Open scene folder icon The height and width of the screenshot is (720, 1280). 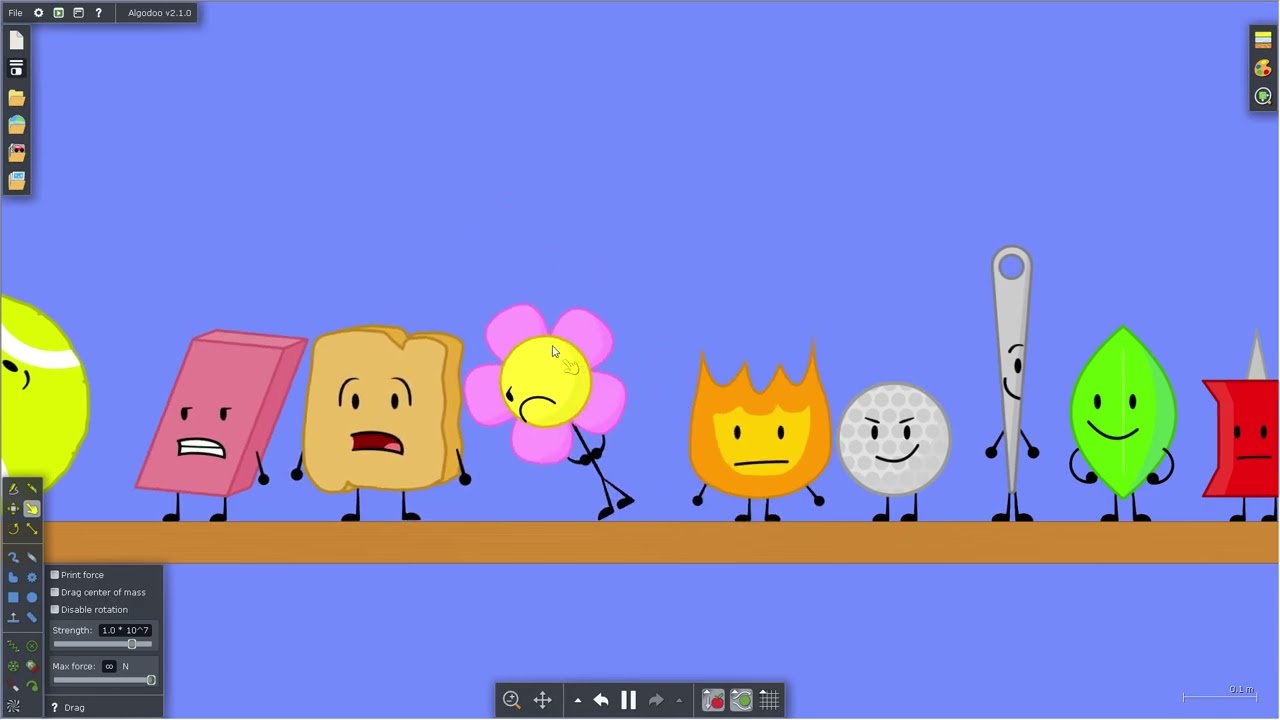16,97
